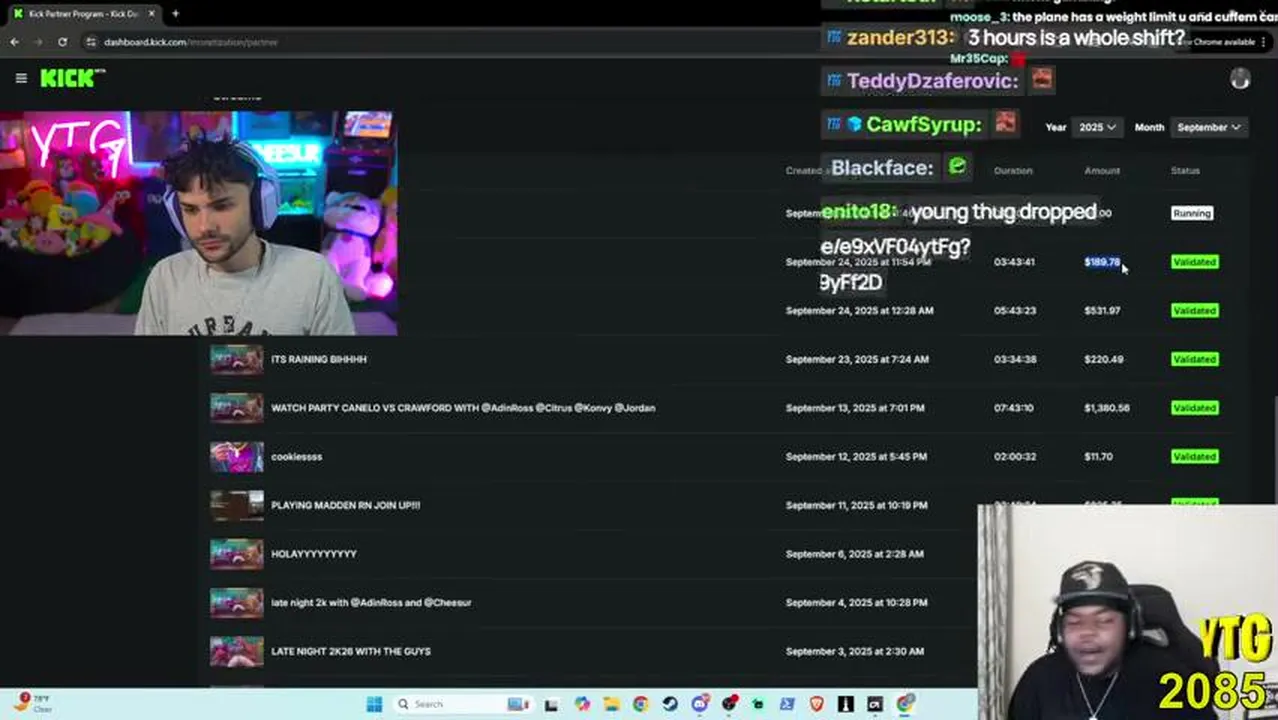
Task: Click the 05:43:23 duration value
Action: (x=1014, y=311)
